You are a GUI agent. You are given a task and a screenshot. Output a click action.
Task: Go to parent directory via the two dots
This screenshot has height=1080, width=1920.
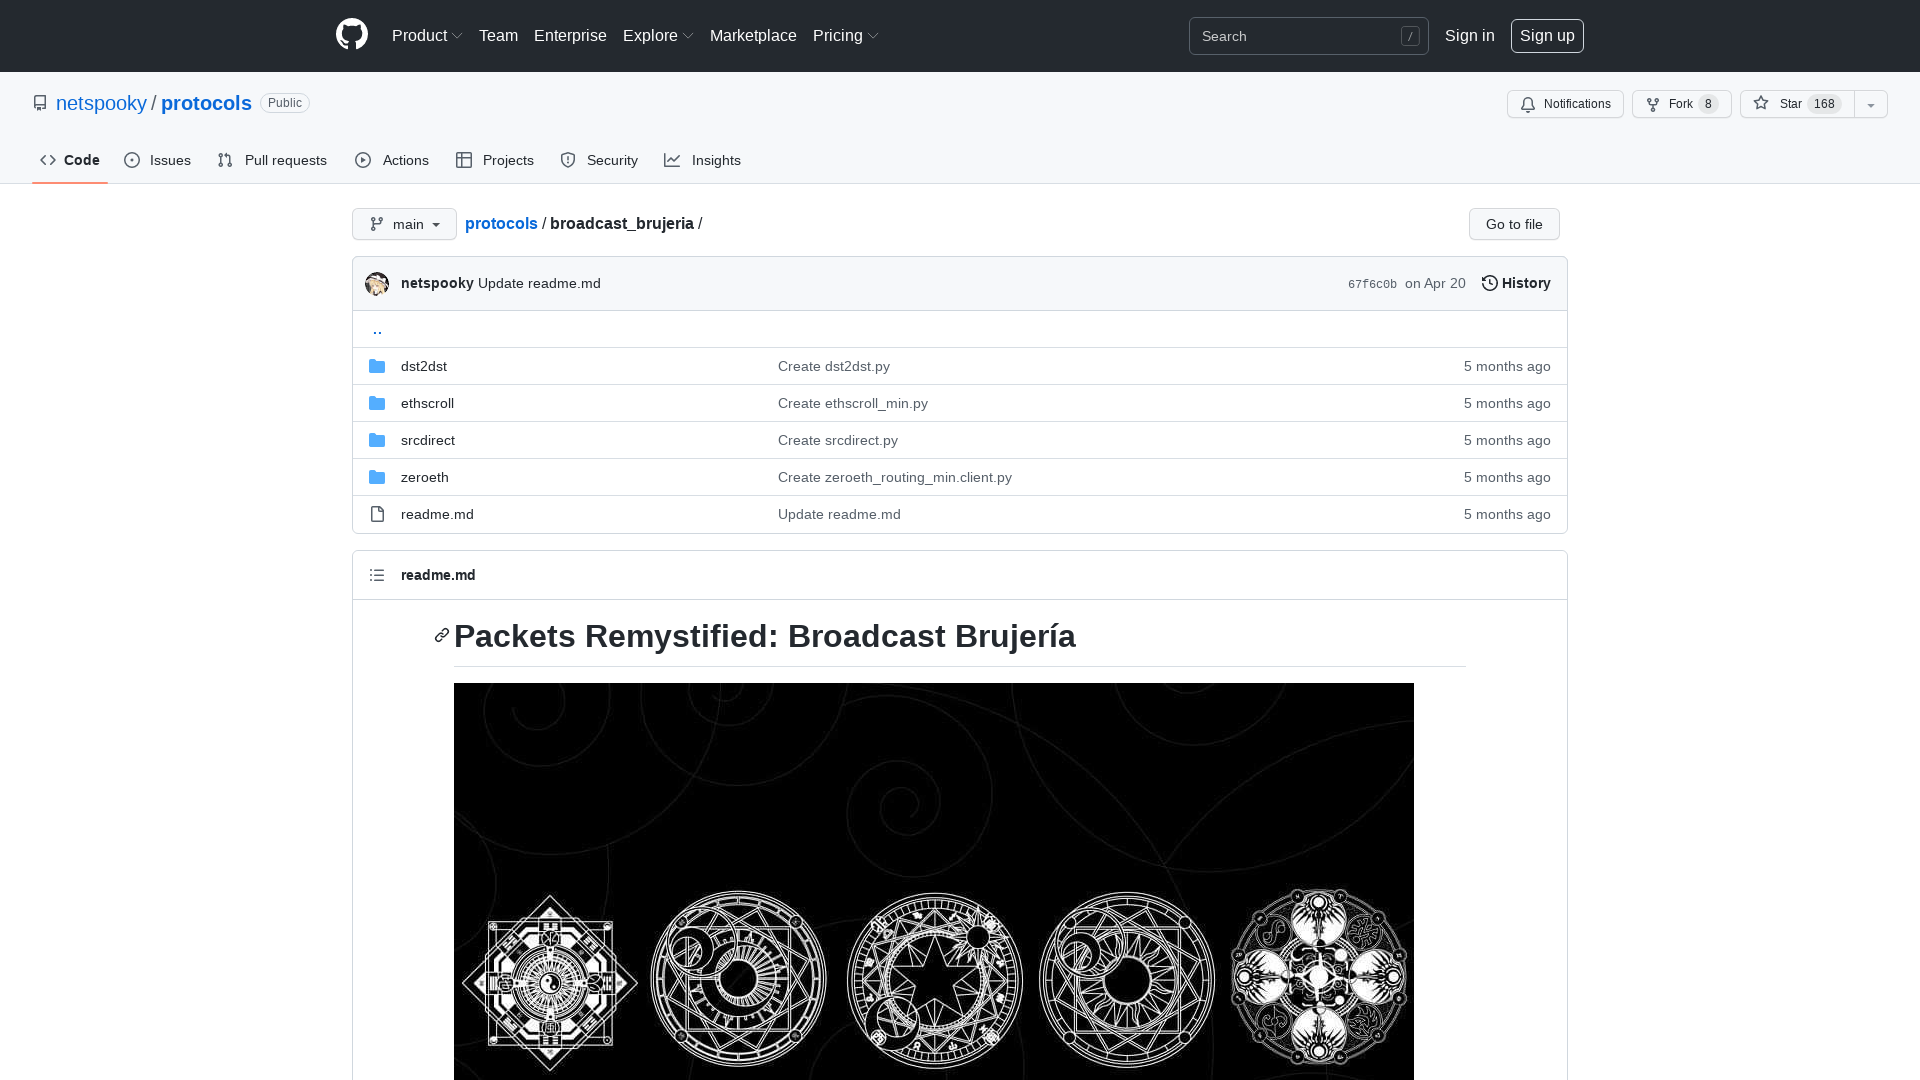[x=377, y=329]
